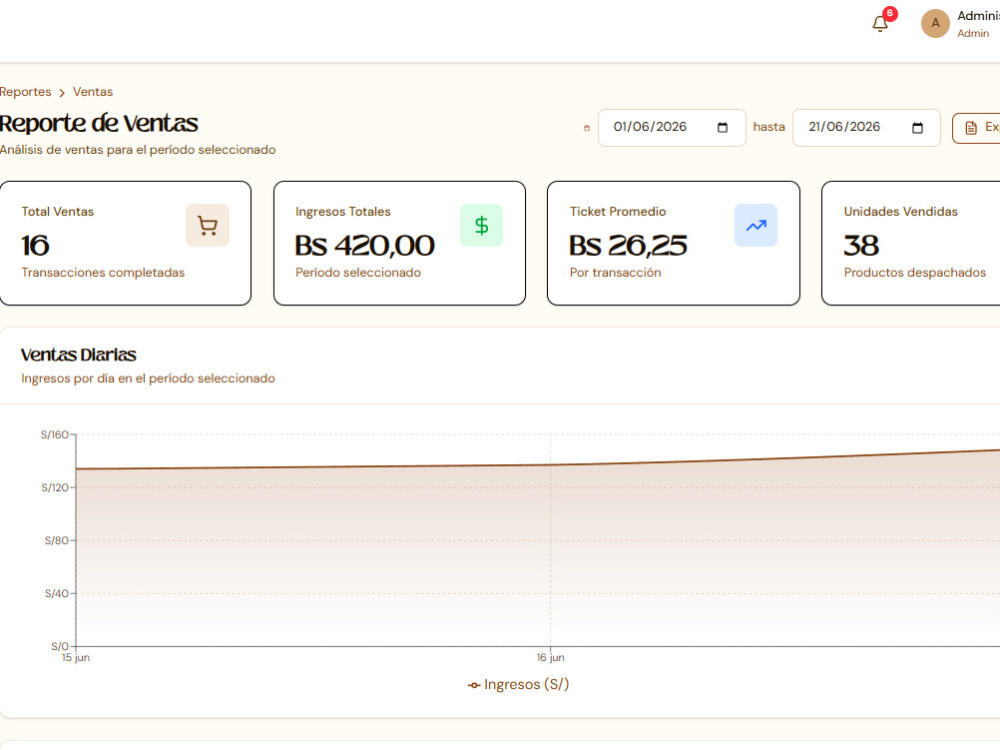Click the Bs 420,00 income value
The image size is (1000, 750).
pos(365,246)
